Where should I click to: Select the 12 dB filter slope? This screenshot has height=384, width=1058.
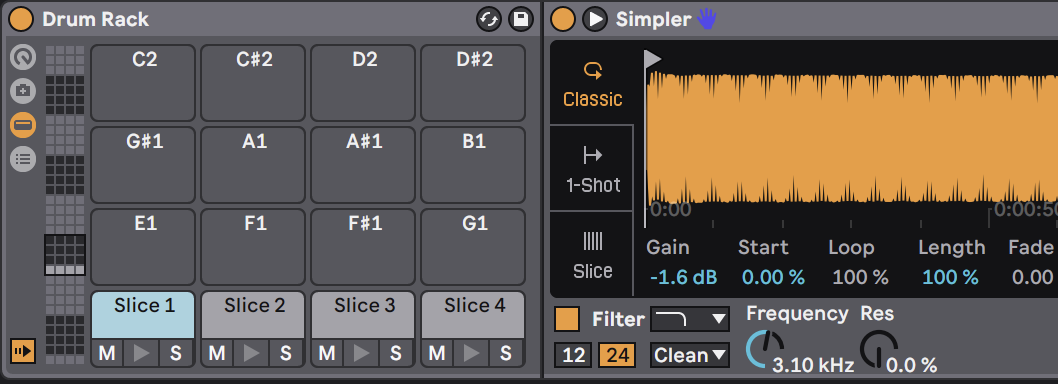pos(573,355)
